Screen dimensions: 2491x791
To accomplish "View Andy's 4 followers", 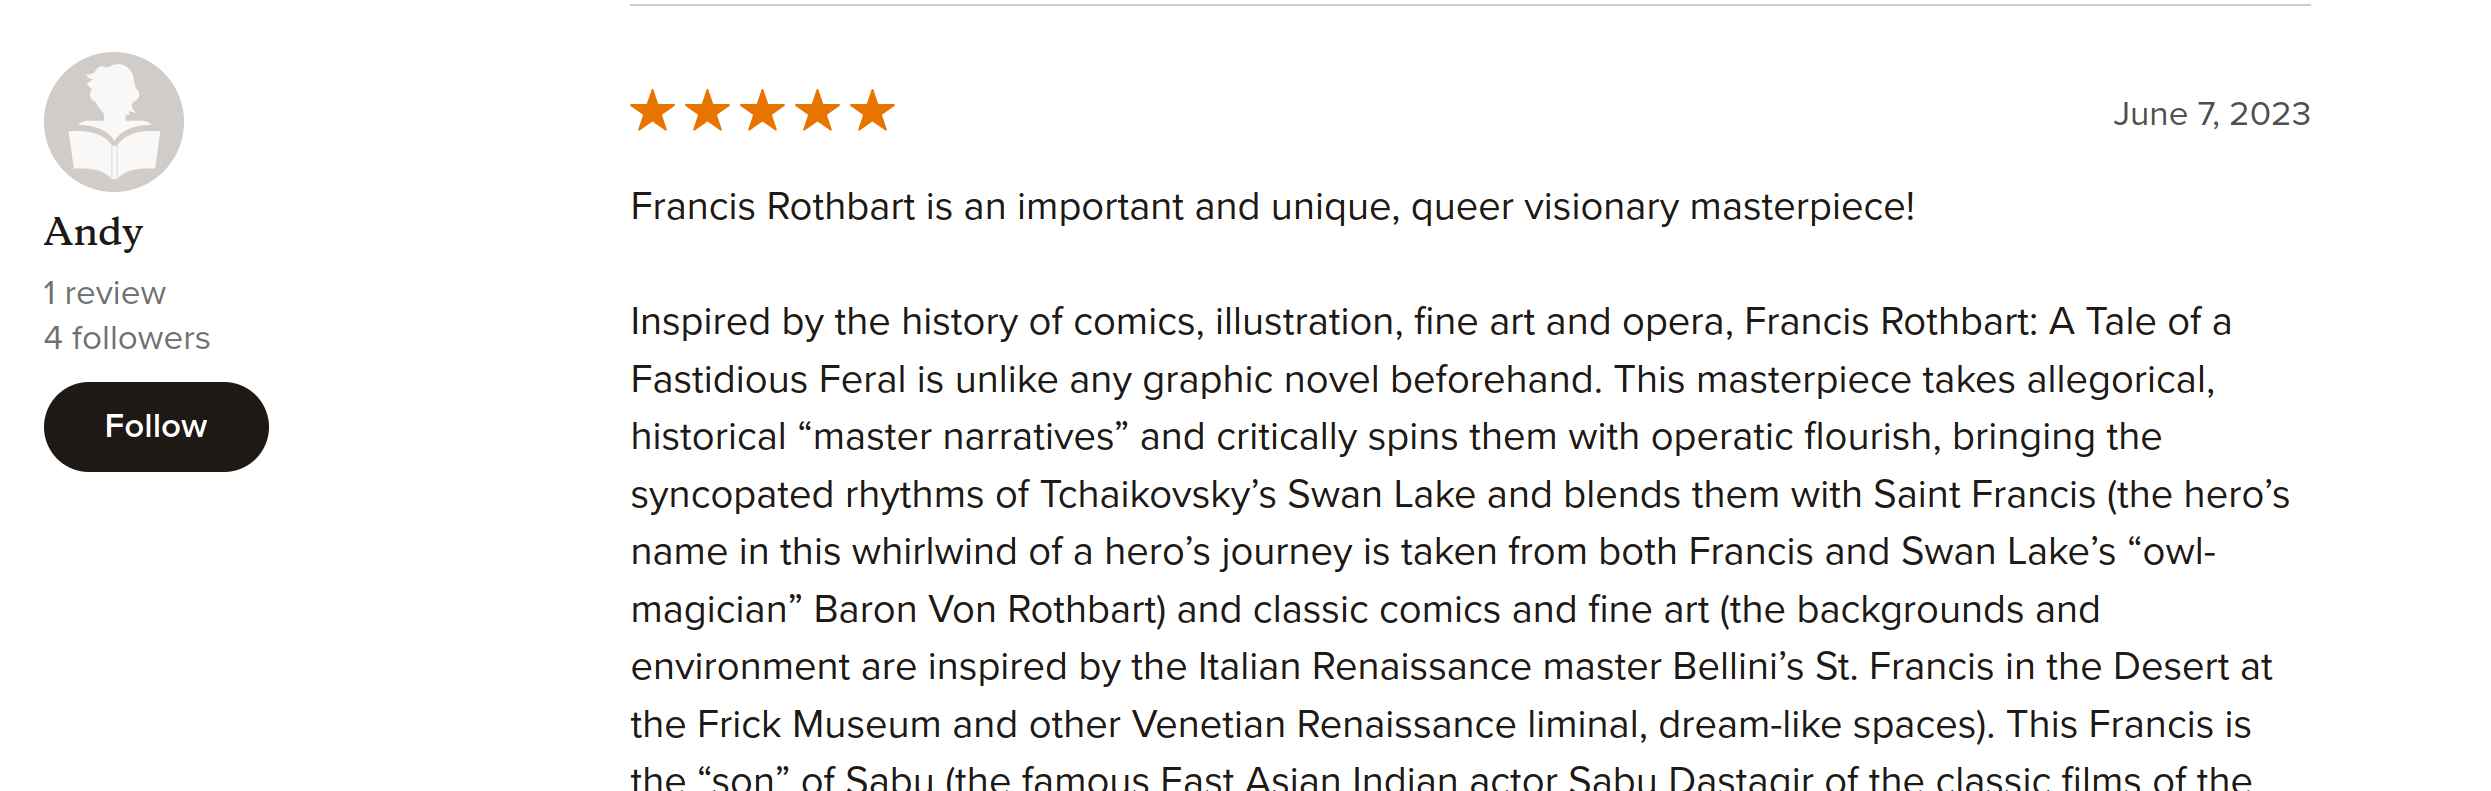I will (x=127, y=338).
